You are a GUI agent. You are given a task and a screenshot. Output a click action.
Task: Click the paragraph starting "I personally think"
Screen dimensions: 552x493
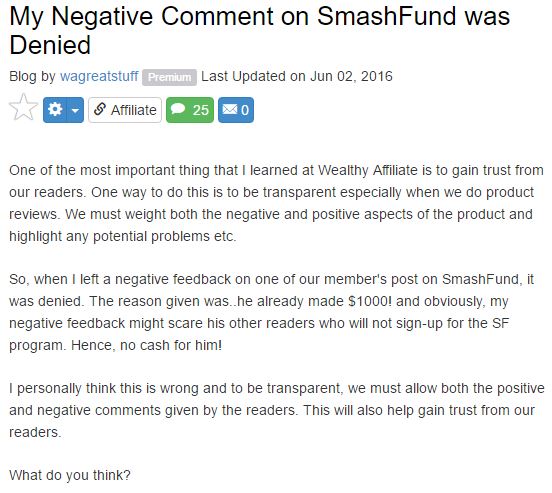277,410
